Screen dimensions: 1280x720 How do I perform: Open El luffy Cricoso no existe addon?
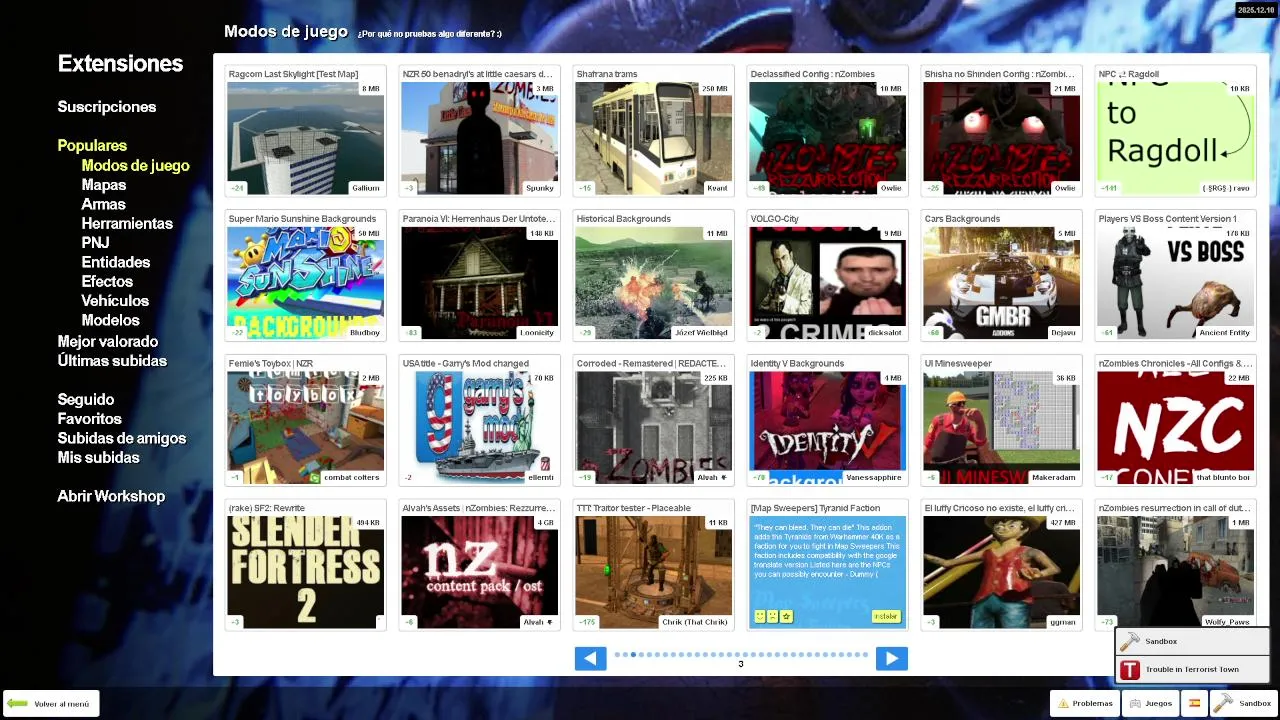point(1001,566)
